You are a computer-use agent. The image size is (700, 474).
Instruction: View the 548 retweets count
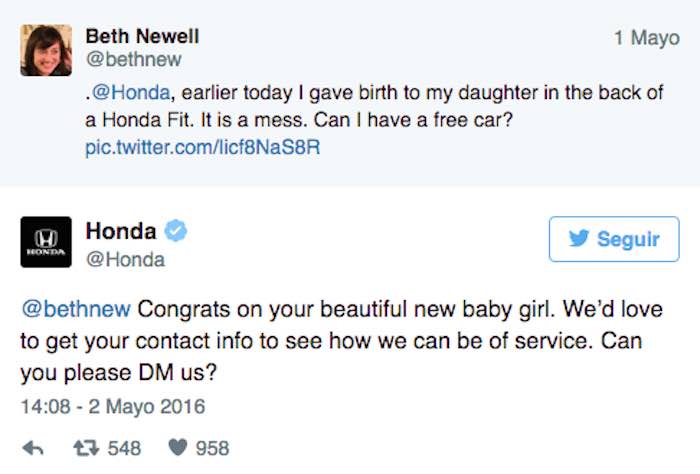coord(124,447)
